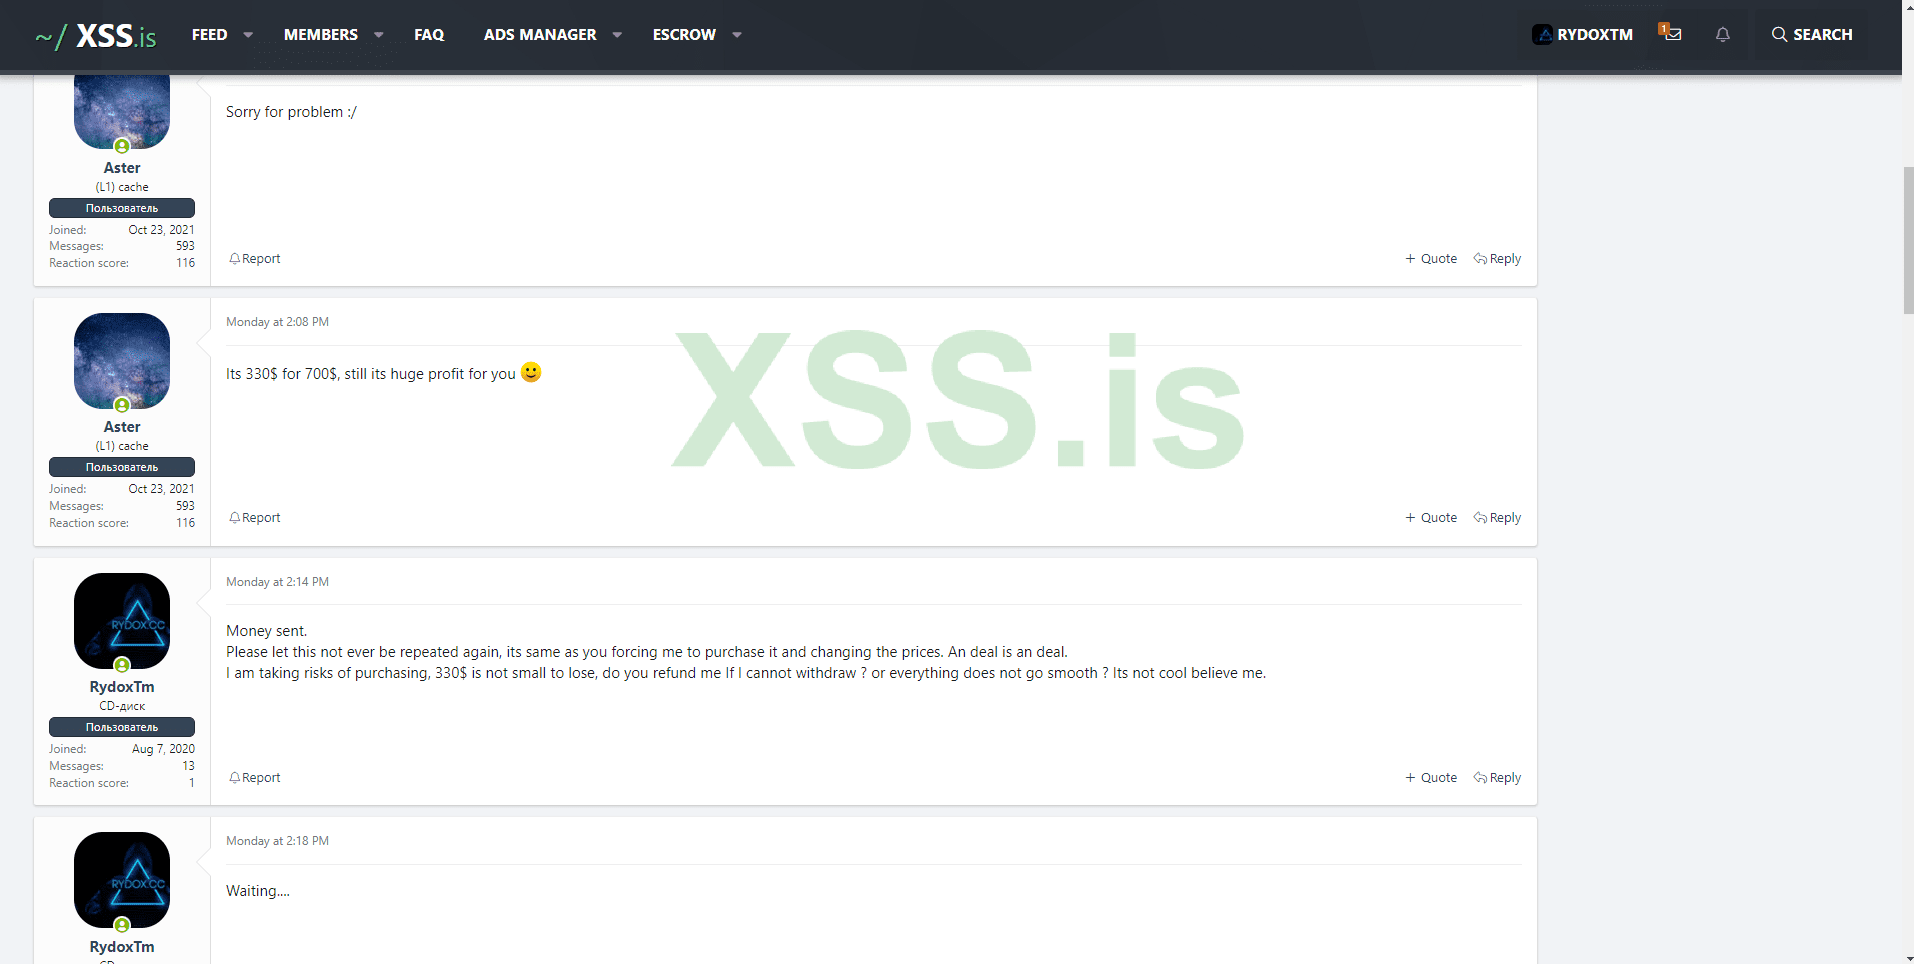Open the FAQ page

click(x=429, y=35)
